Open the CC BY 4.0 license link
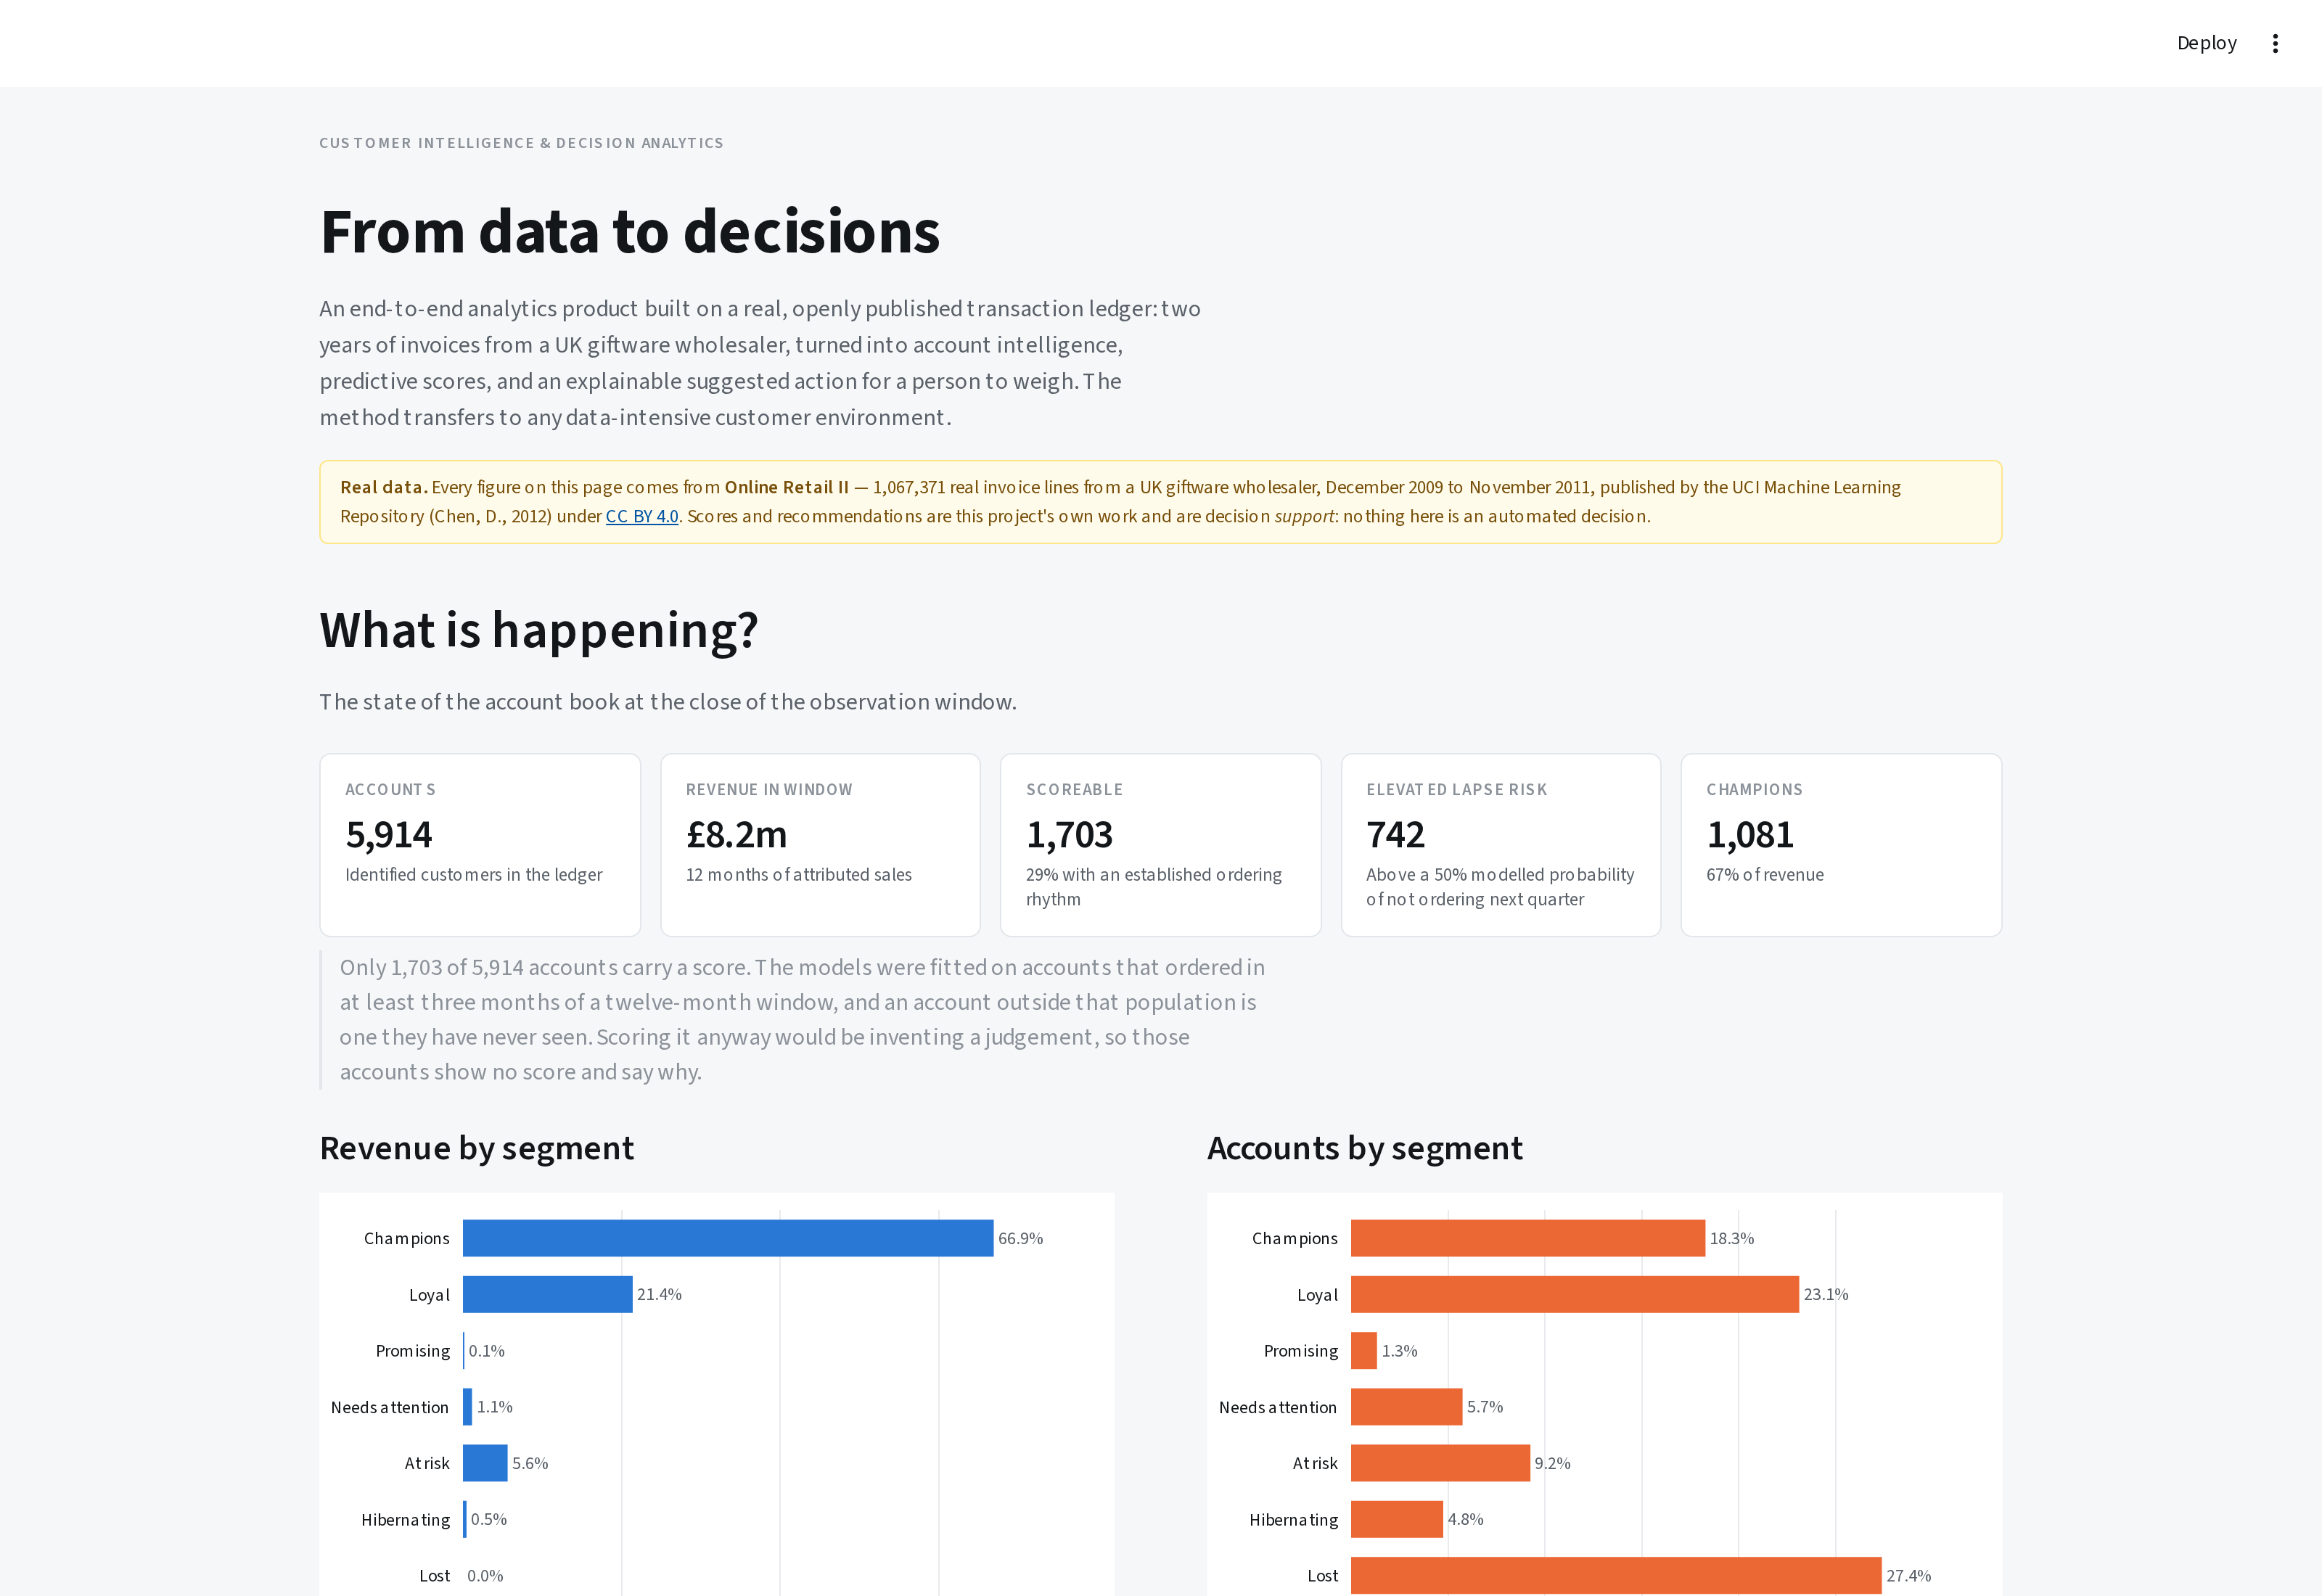 pyautogui.click(x=642, y=516)
